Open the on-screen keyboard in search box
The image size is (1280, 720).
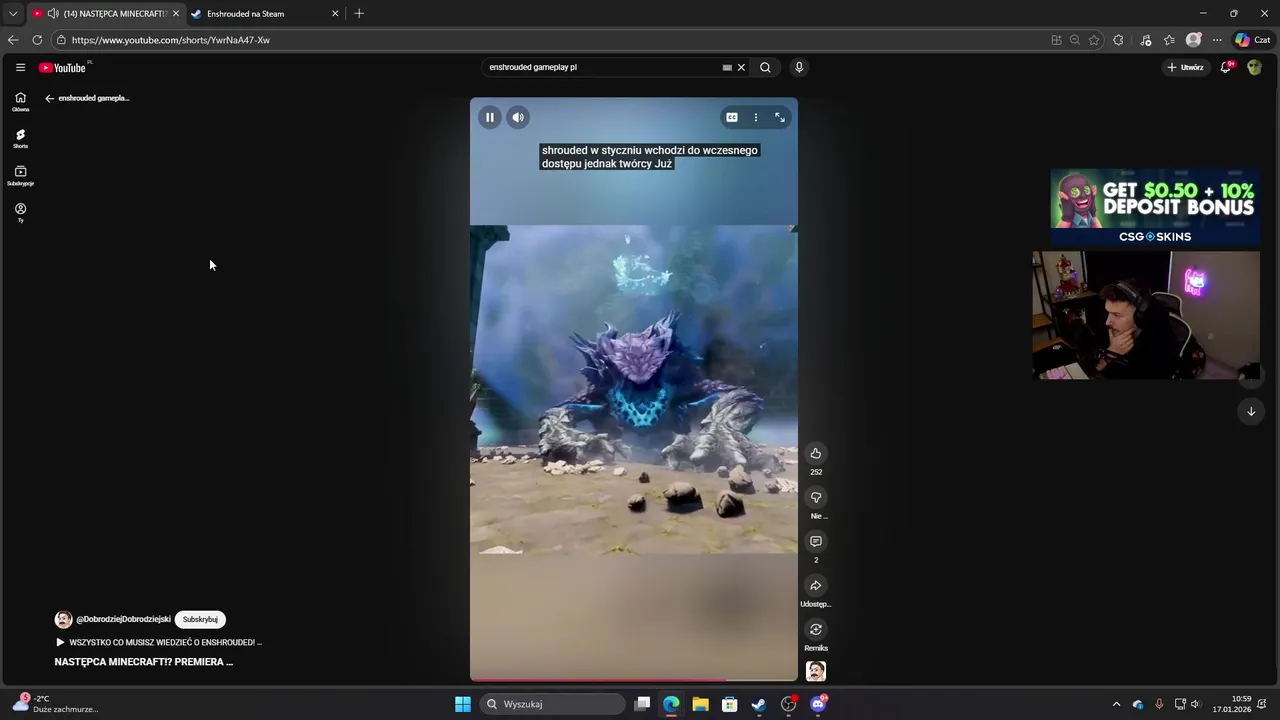pos(727,67)
